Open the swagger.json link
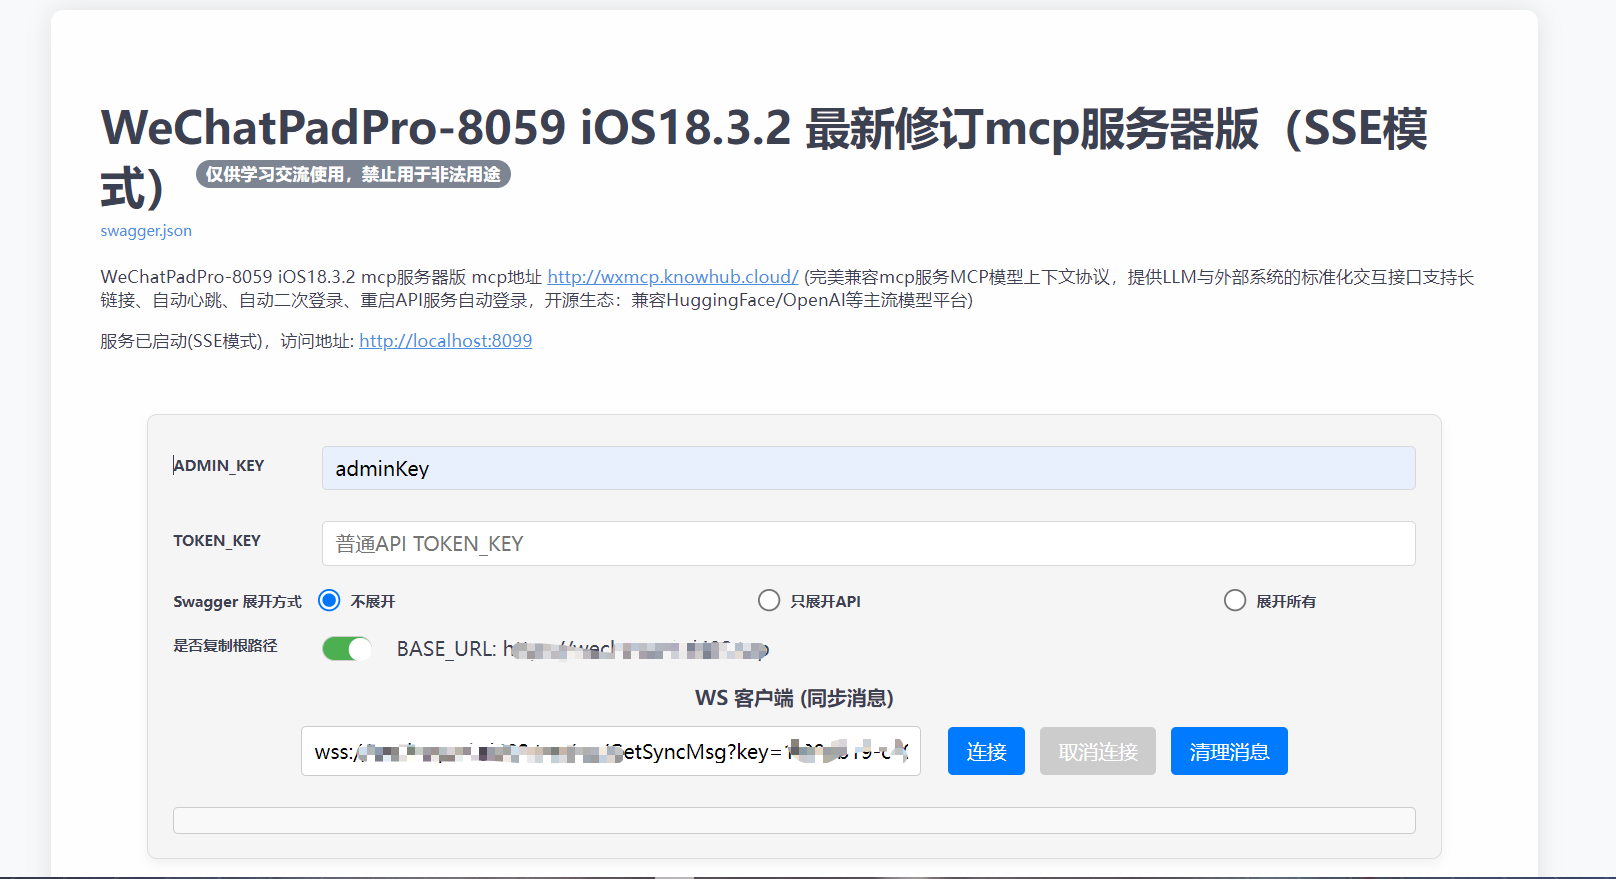1616x879 pixels. click(146, 231)
